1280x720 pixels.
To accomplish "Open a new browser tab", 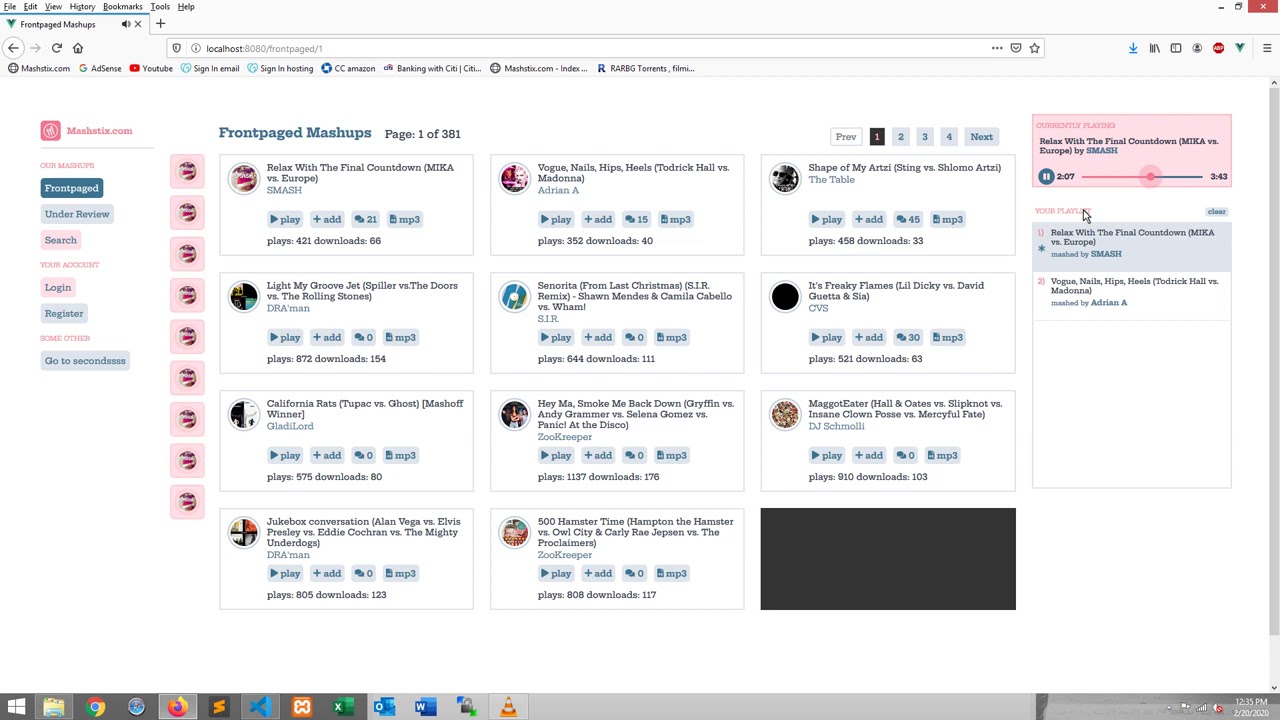I will point(160,24).
